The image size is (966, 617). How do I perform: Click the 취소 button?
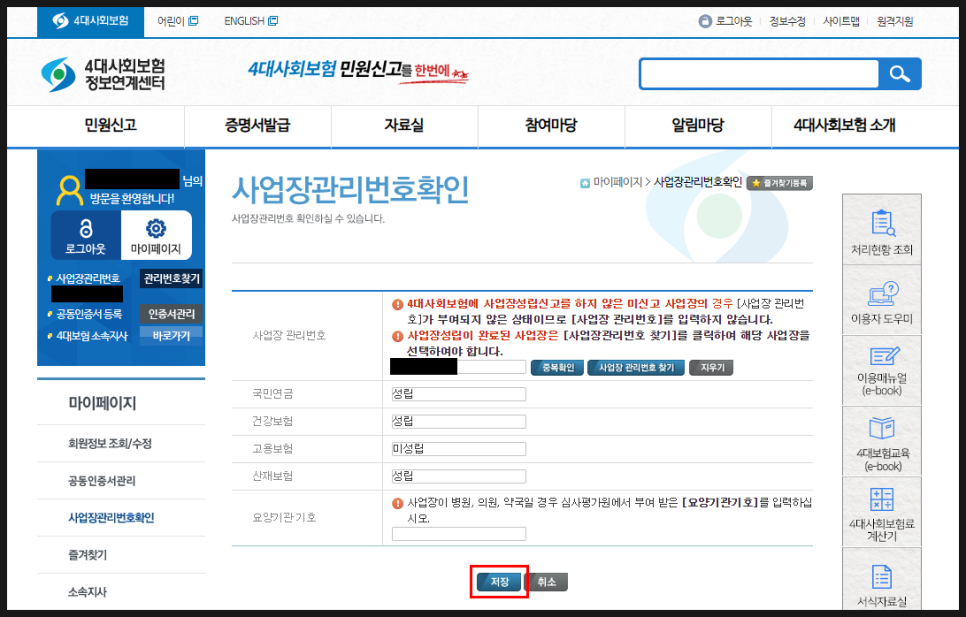546,582
